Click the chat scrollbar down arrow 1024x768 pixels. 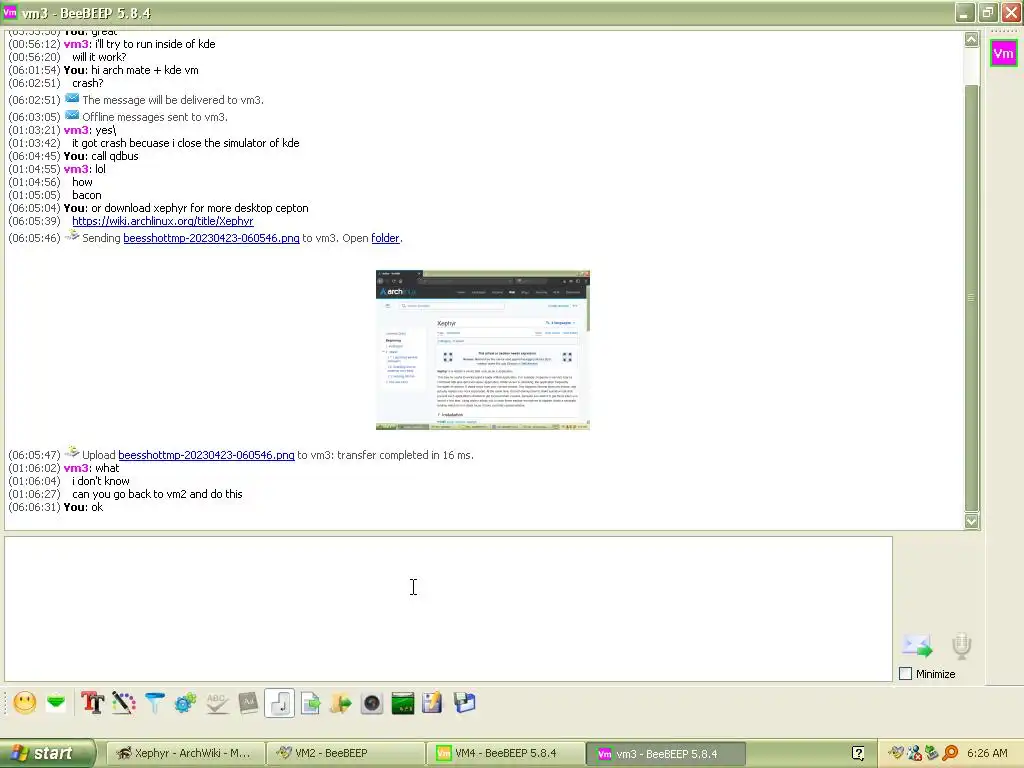tap(972, 520)
